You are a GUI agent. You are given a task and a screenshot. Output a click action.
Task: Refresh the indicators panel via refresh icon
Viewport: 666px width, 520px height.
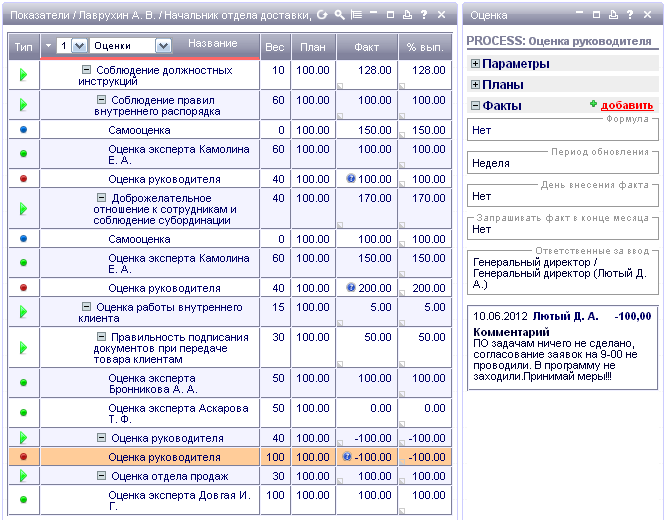coord(322,15)
